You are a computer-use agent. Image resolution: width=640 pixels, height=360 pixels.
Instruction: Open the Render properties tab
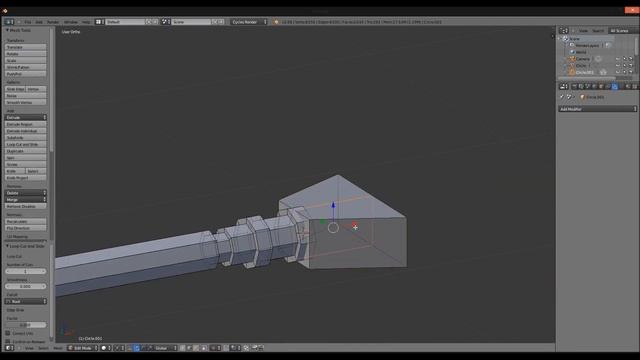pos(575,87)
